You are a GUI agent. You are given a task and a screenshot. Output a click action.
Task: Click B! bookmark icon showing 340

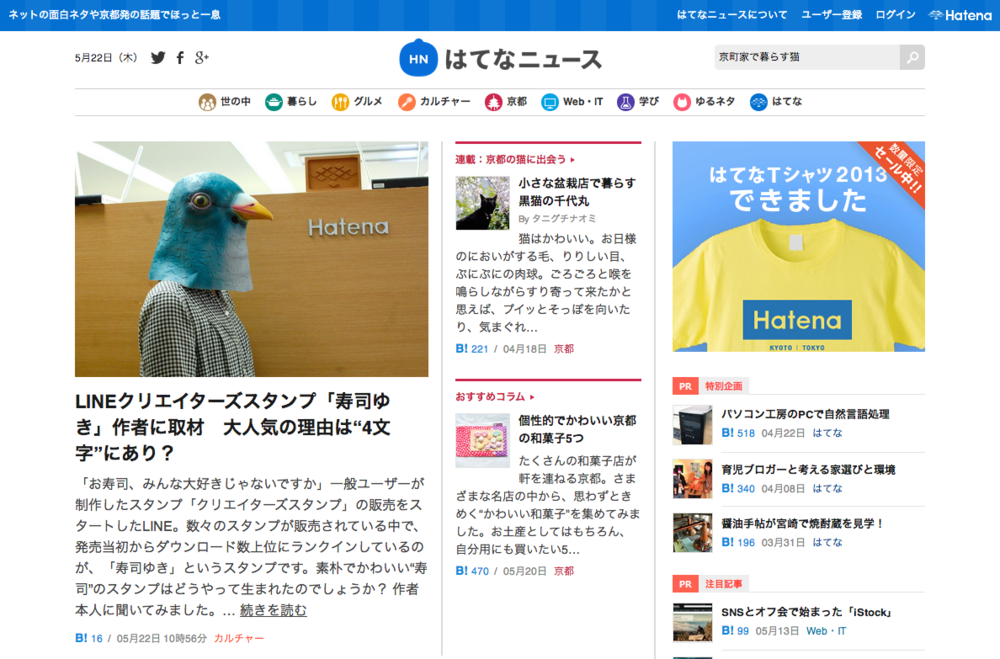tap(727, 488)
